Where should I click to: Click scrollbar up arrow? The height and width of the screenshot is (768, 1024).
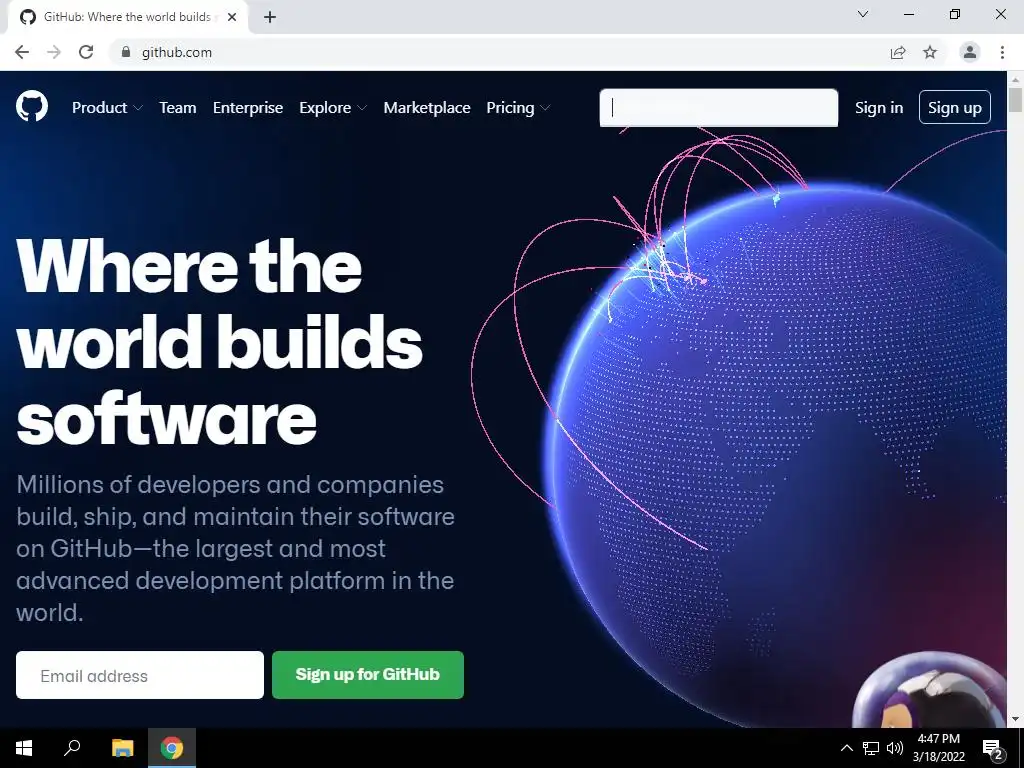[1015, 79]
